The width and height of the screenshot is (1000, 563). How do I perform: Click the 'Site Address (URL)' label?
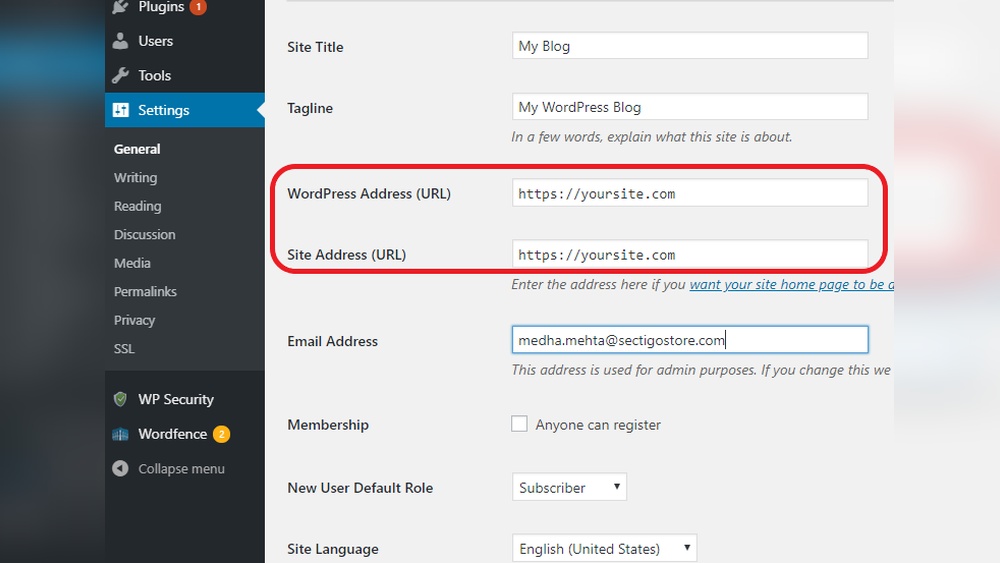coord(347,255)
